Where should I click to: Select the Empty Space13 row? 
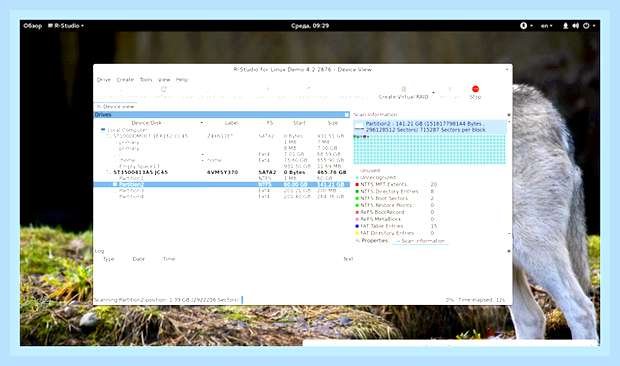tap(221, 166)
